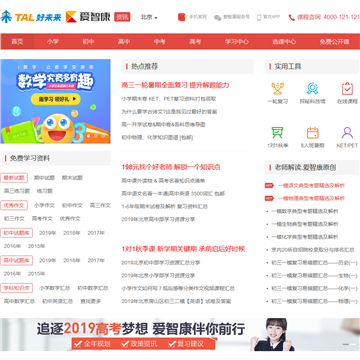Image resolution: width=360 pixels, height=360 pixels.
Task: Go to the 小学 navigation tab
Action: point(53,42)
